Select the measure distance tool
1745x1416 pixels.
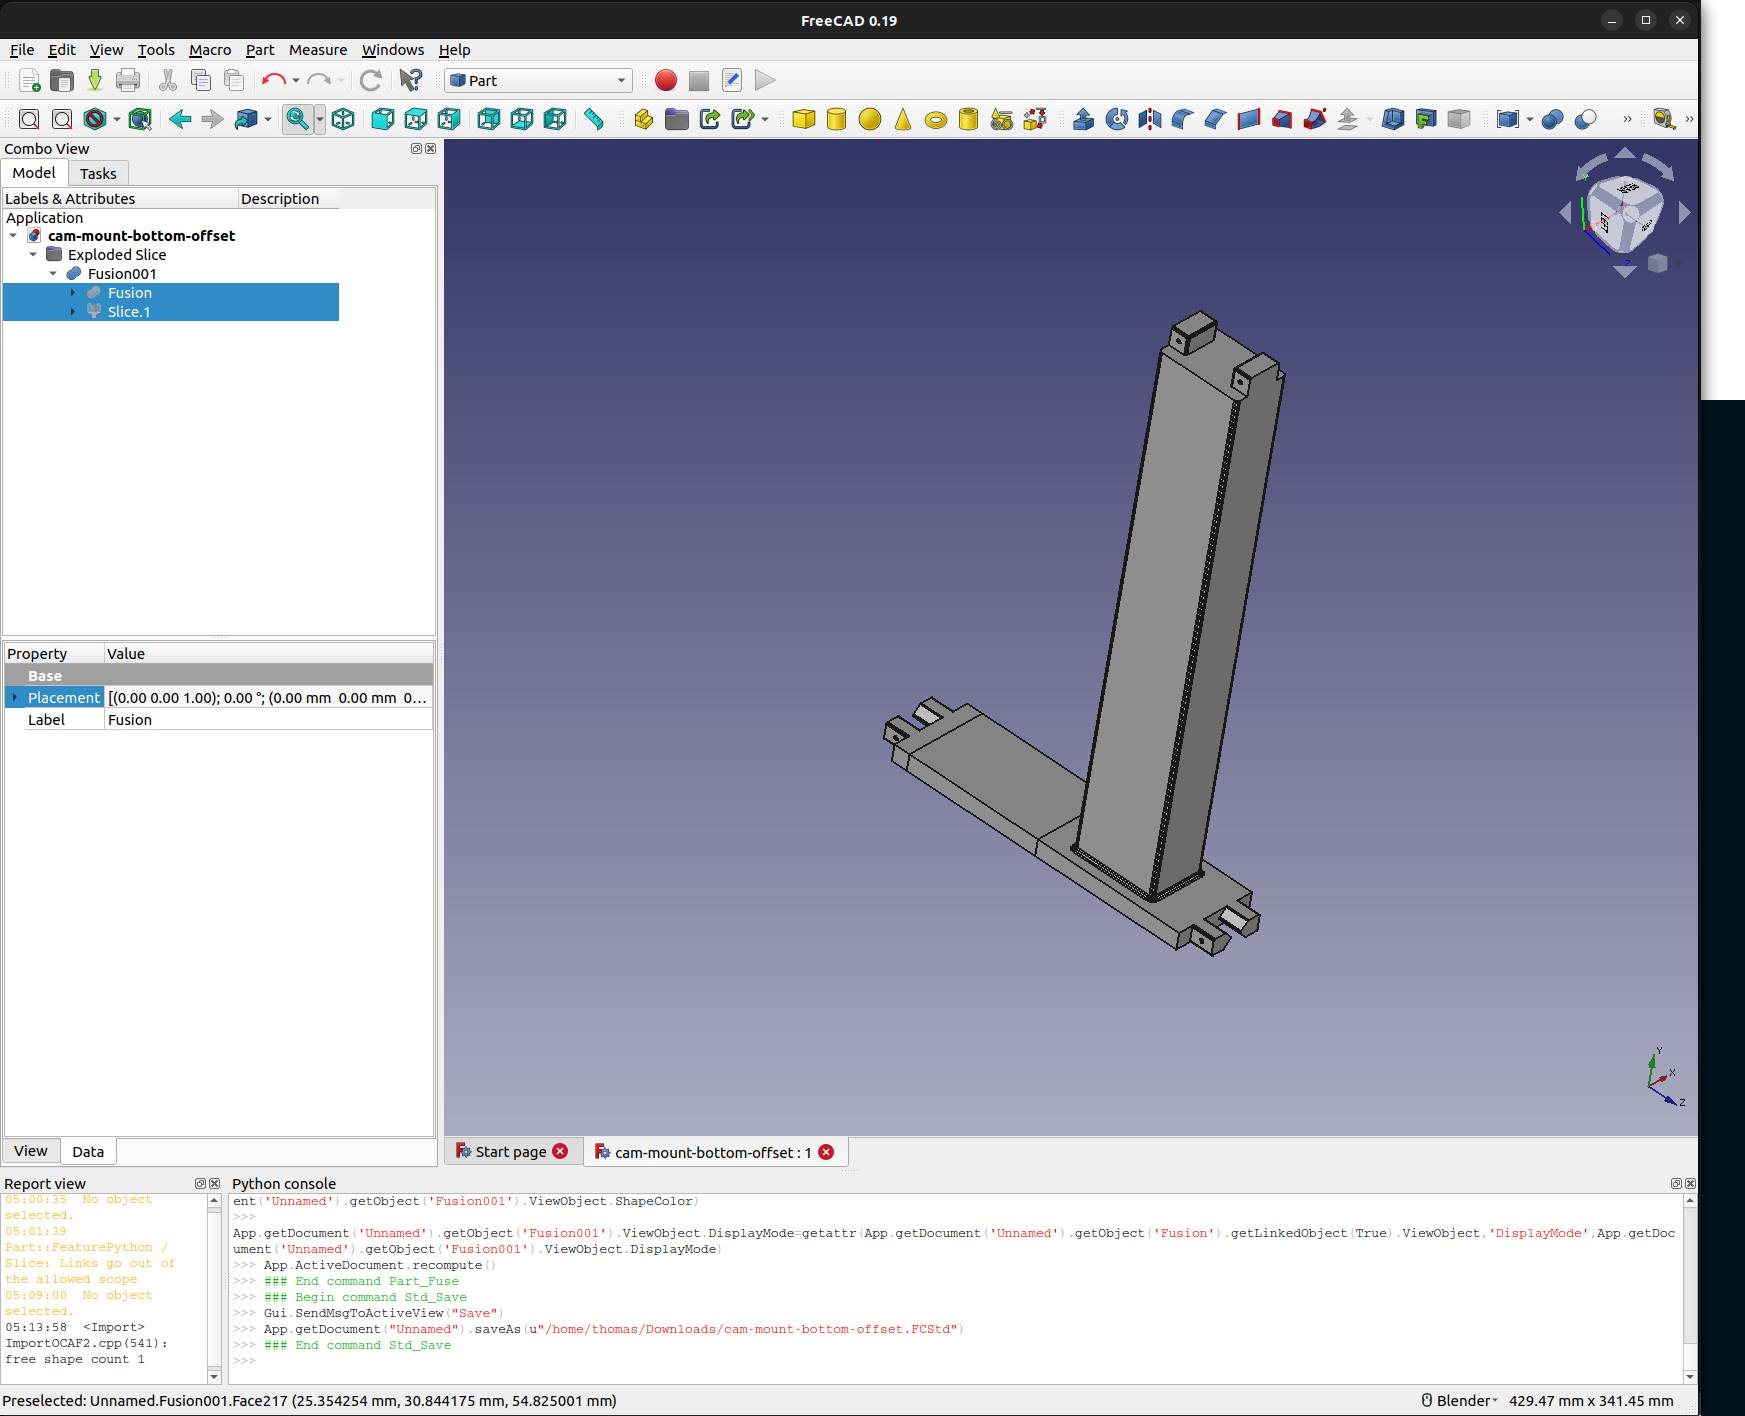coord(593,119)
